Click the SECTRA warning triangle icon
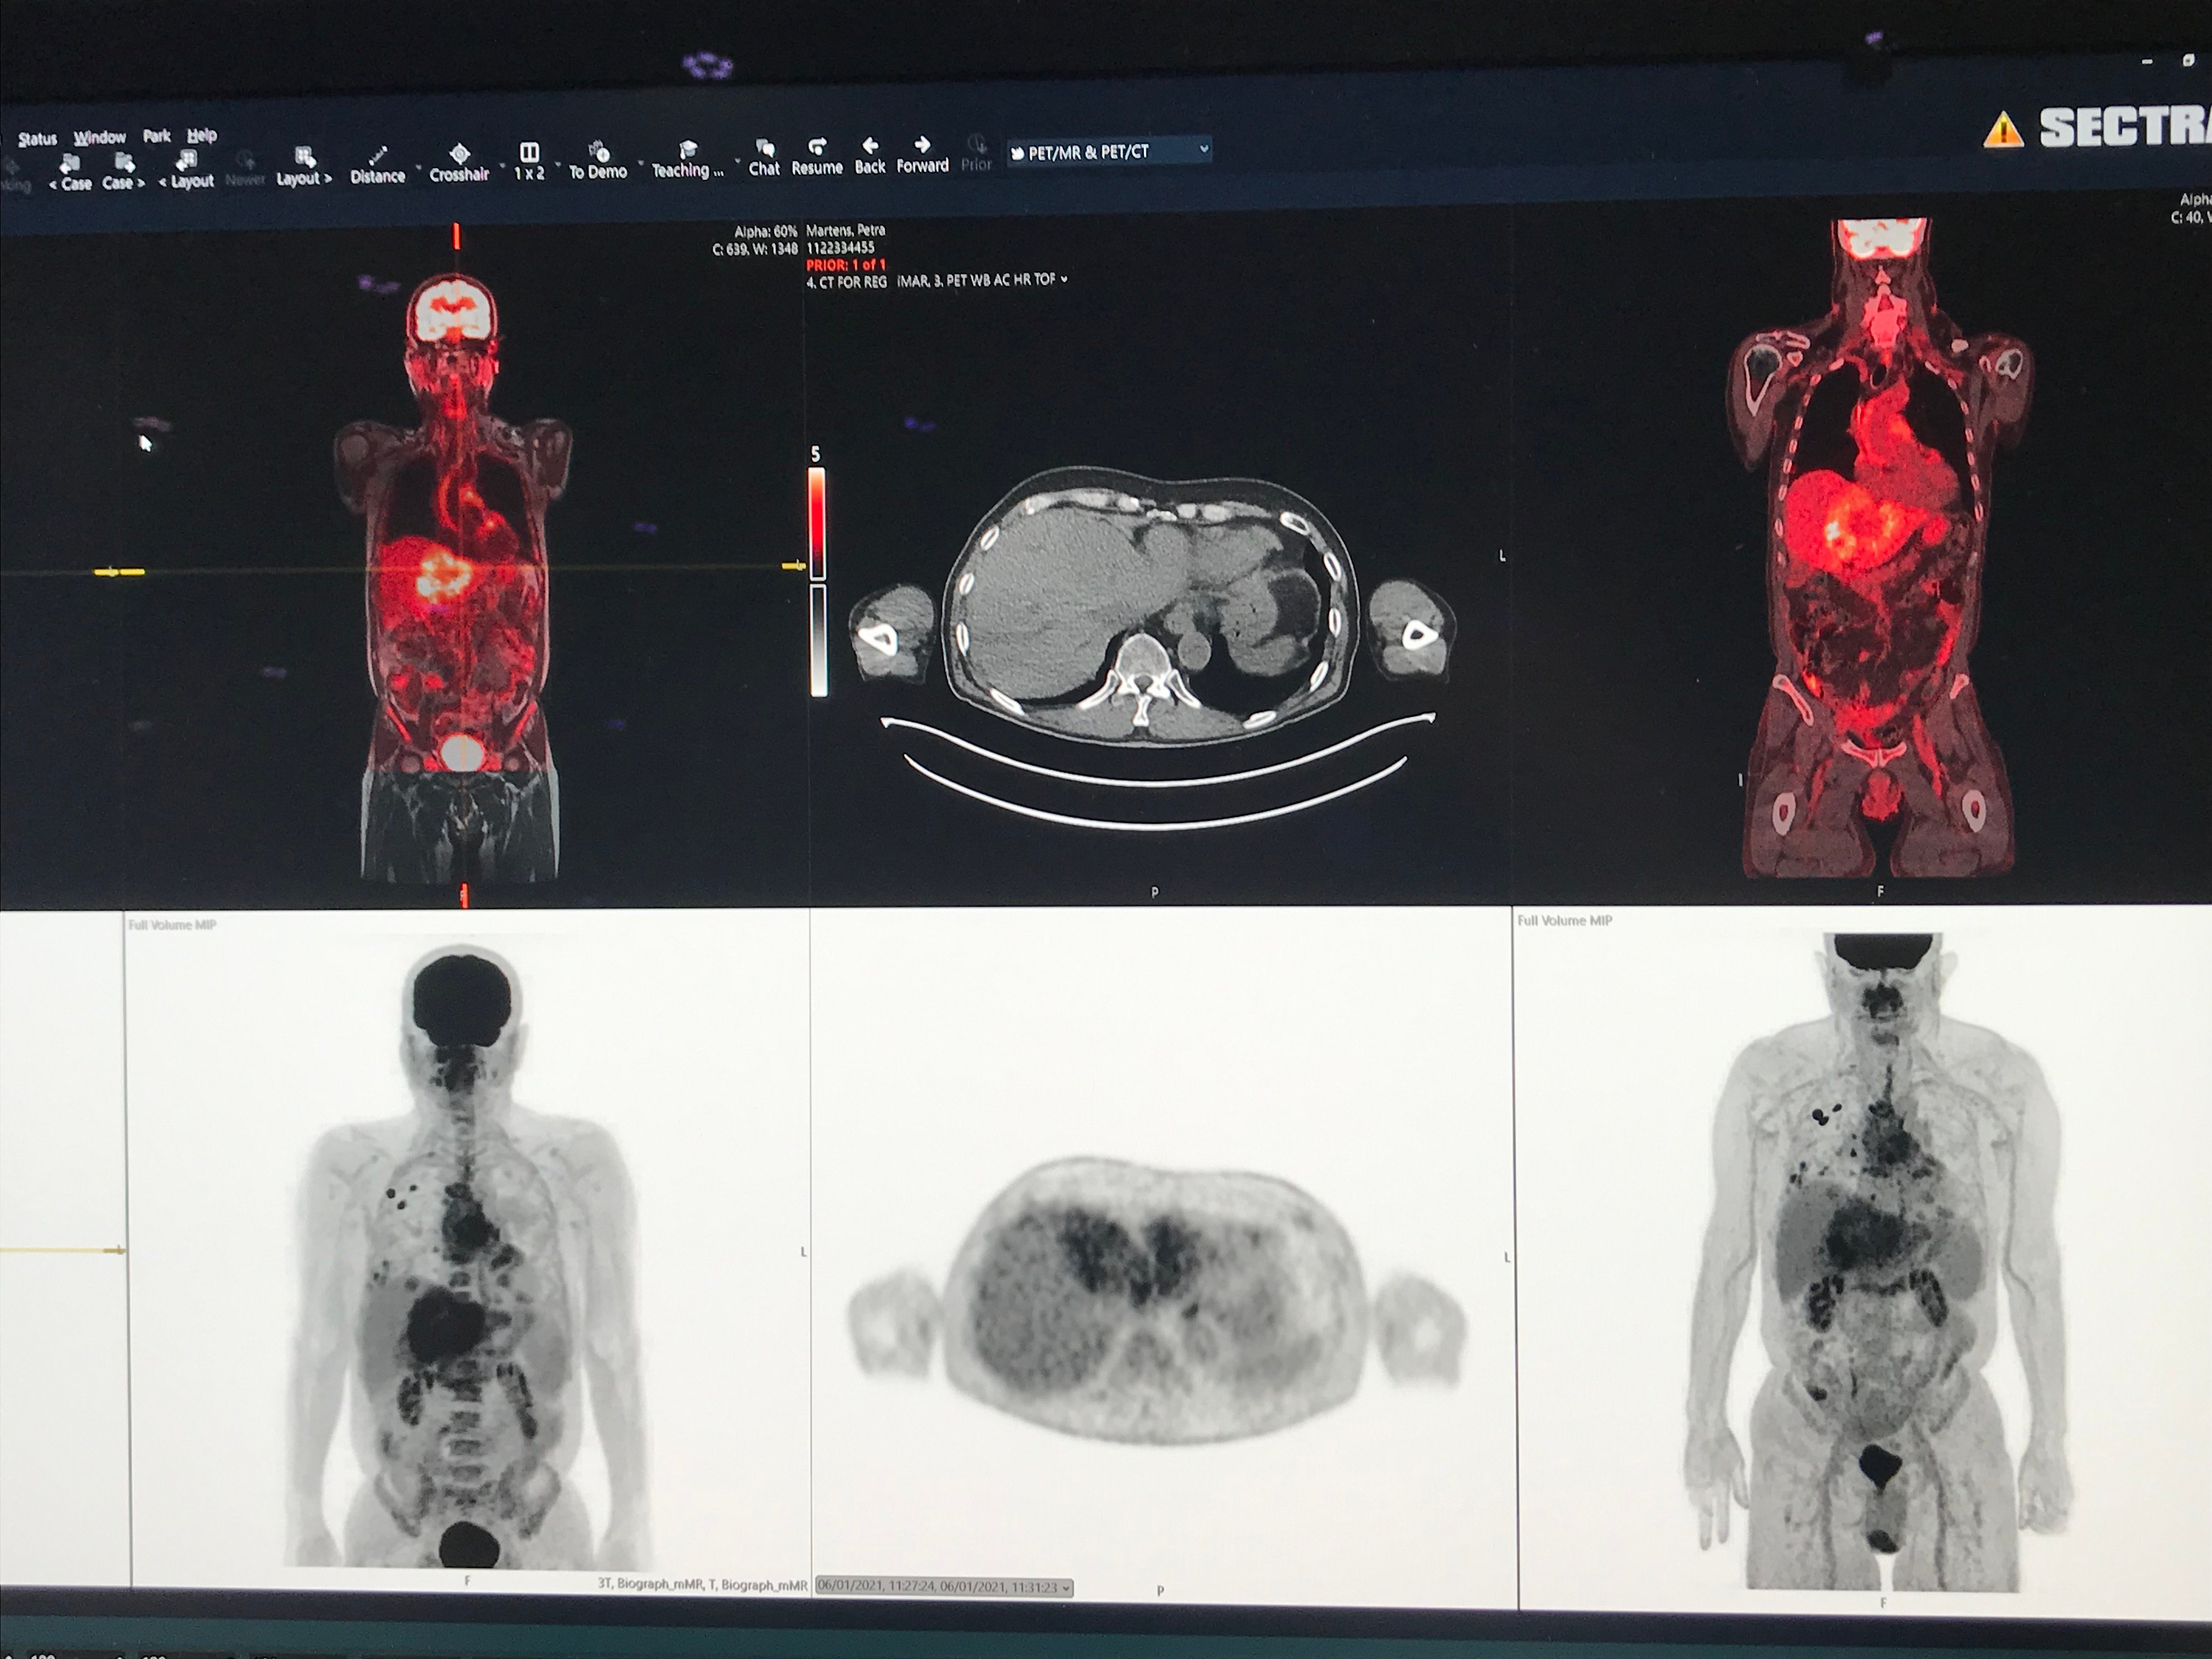Viewport: 2212px width, 1659px height. pyautogui.click(x=2002, y=131)
